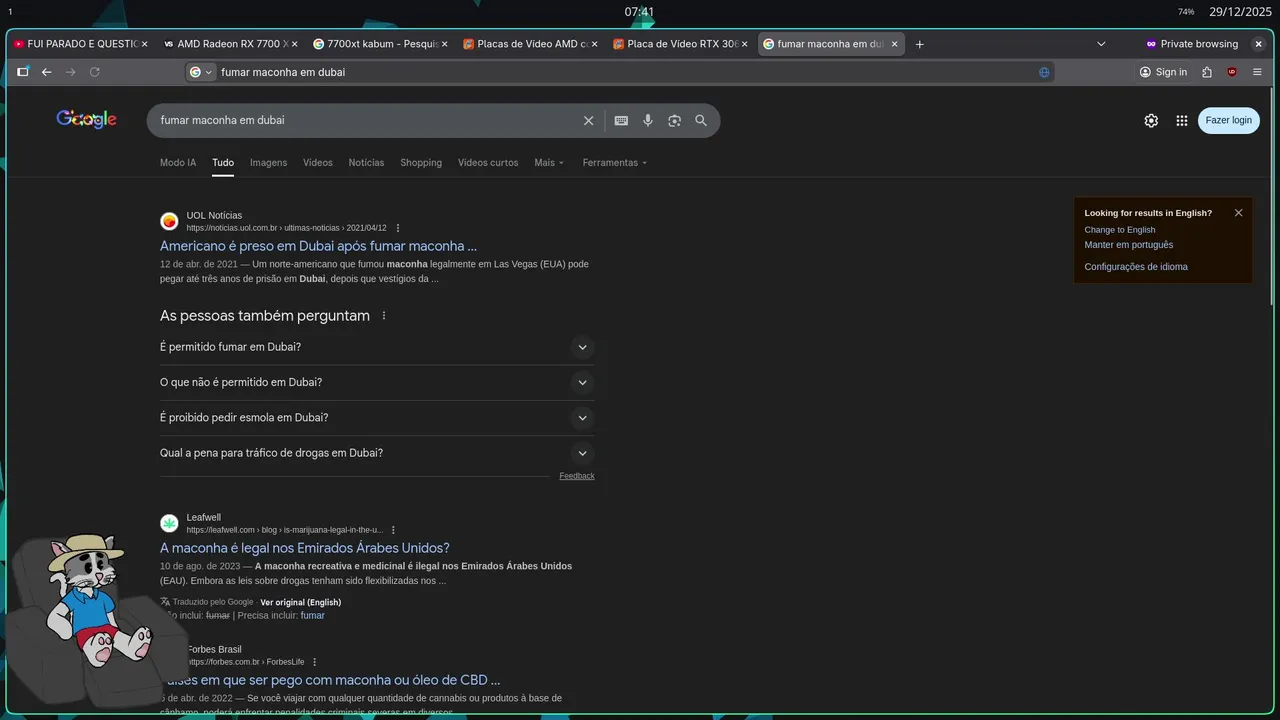The width and height of the screenshot is (1280, 720).
Task: Open the Mais dropdown in search filters
Action: (x=549, y=163)
